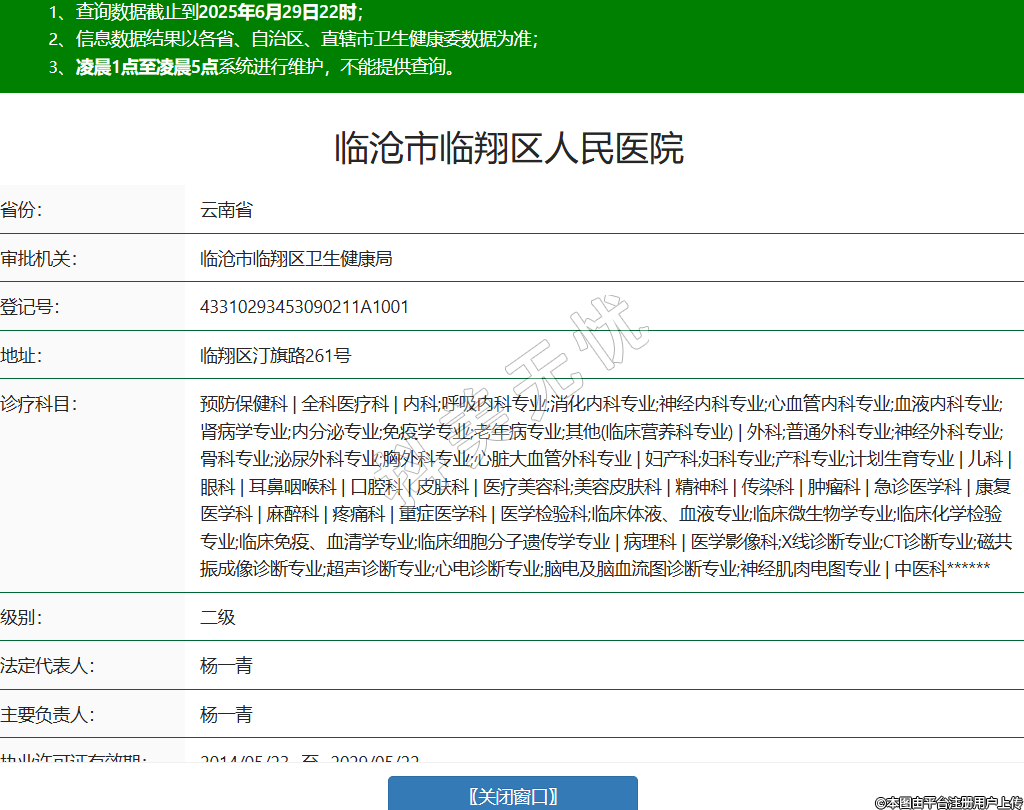Click the 省份 field label
Image resolution: width=1024 pixels, height=810 pixels.
tap(22, 210)
